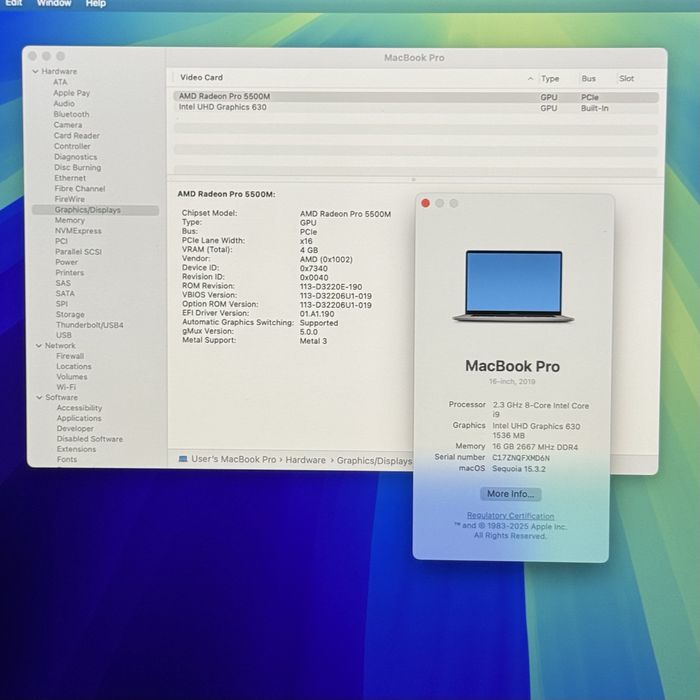
Task: Select Extensions under Software
Action: click(x=76, y=449)
